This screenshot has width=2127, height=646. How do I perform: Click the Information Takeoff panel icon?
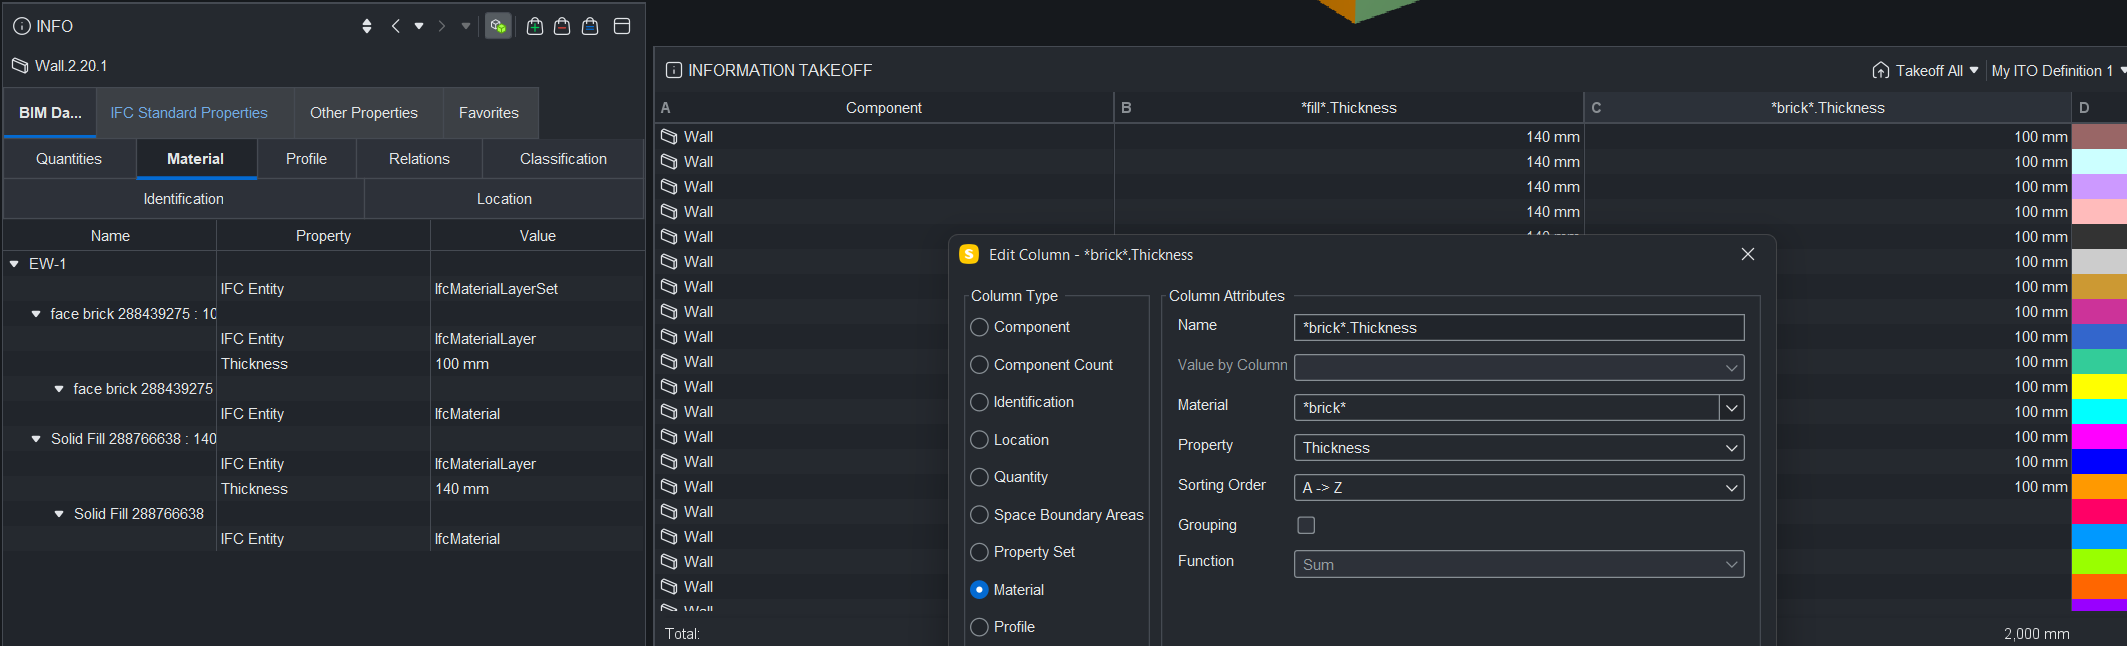674,70
